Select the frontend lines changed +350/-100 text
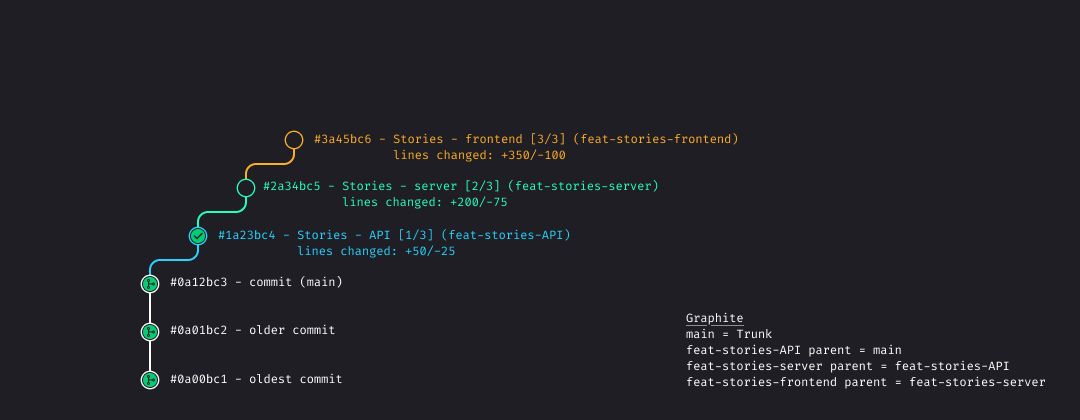Image resolution: width=1080 pixels, height=420 pixels. 479,156
